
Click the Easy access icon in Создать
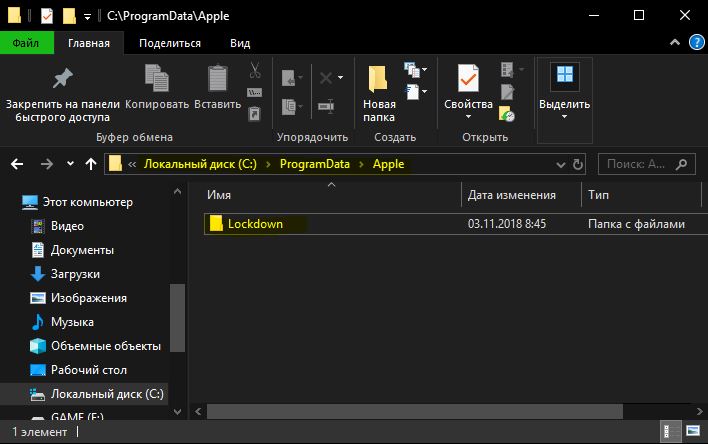pyautogui.click(x=412, y=92)
